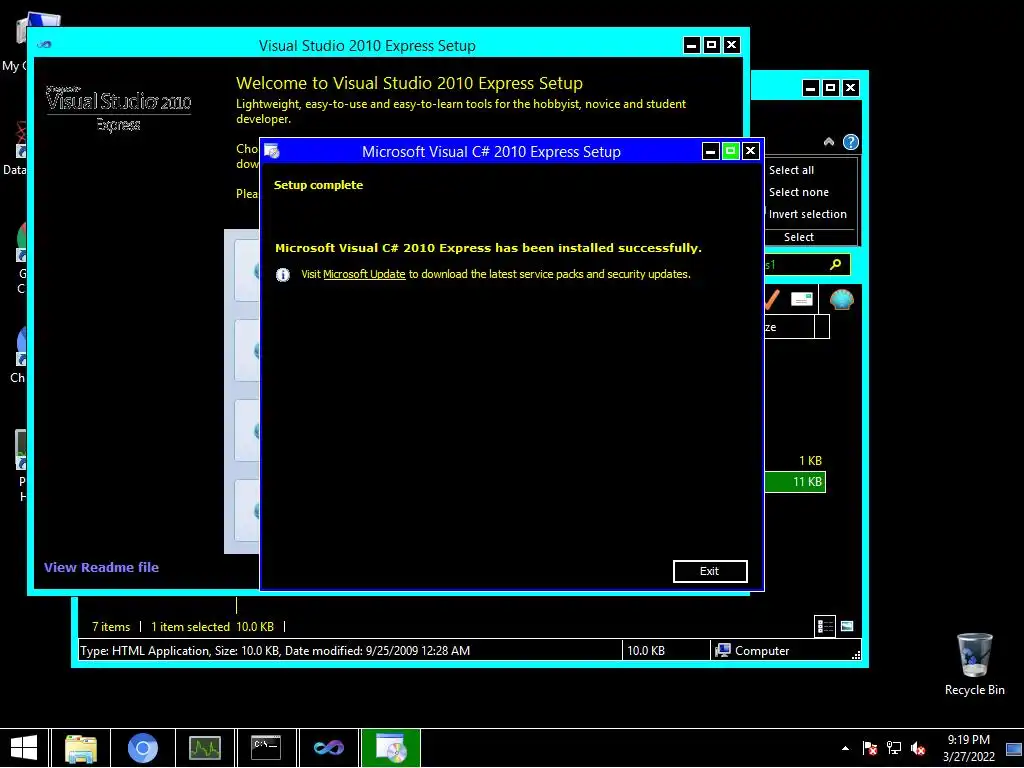Close the Explorer window behind the setup dialogs
Viewport: 1024px width, 768px height.
click(850, 88)
